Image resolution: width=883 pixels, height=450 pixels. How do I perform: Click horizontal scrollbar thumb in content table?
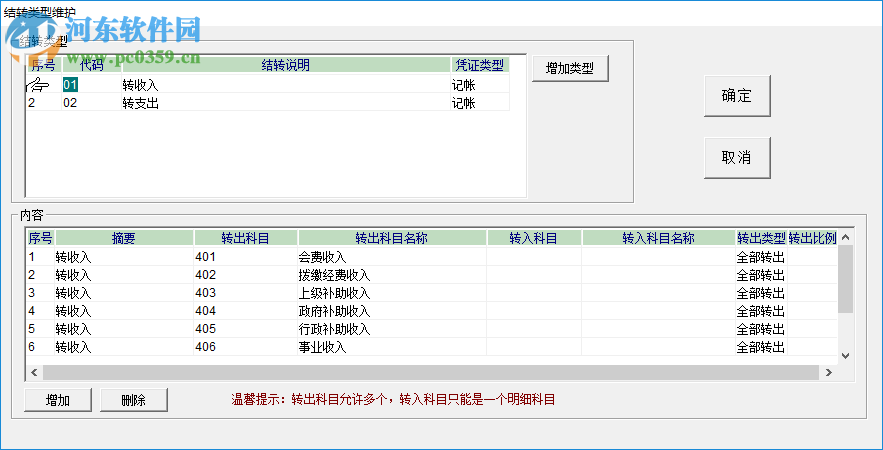tap(431, 372)
